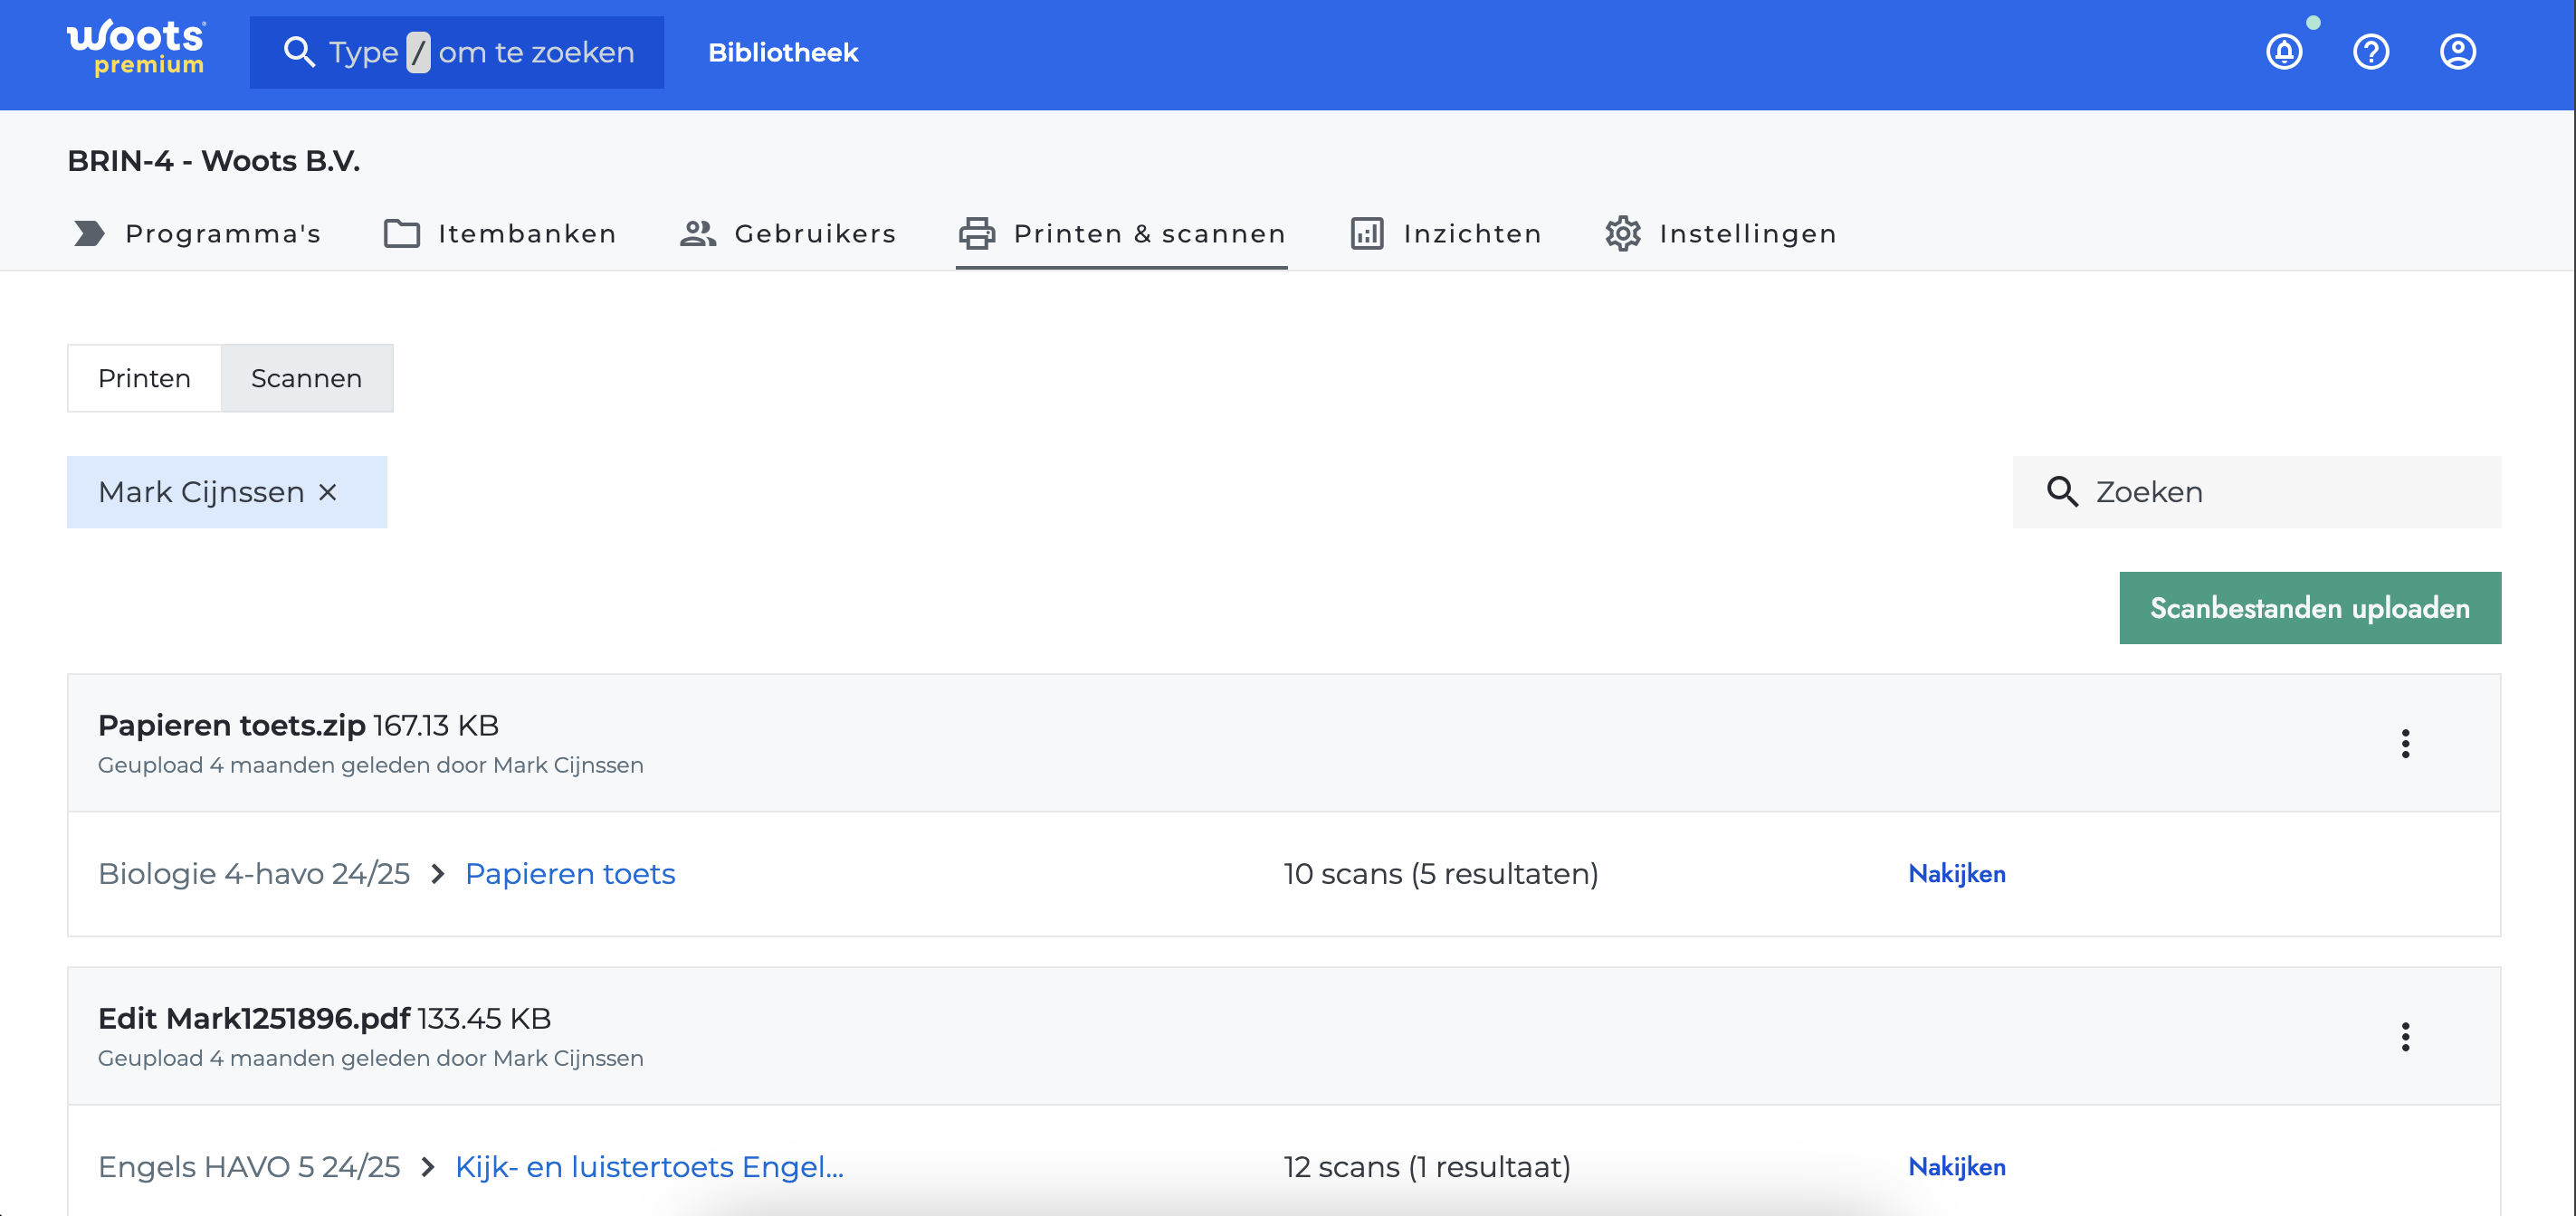
Task: Open the notifications bell icon
Action: point(2283,52)
